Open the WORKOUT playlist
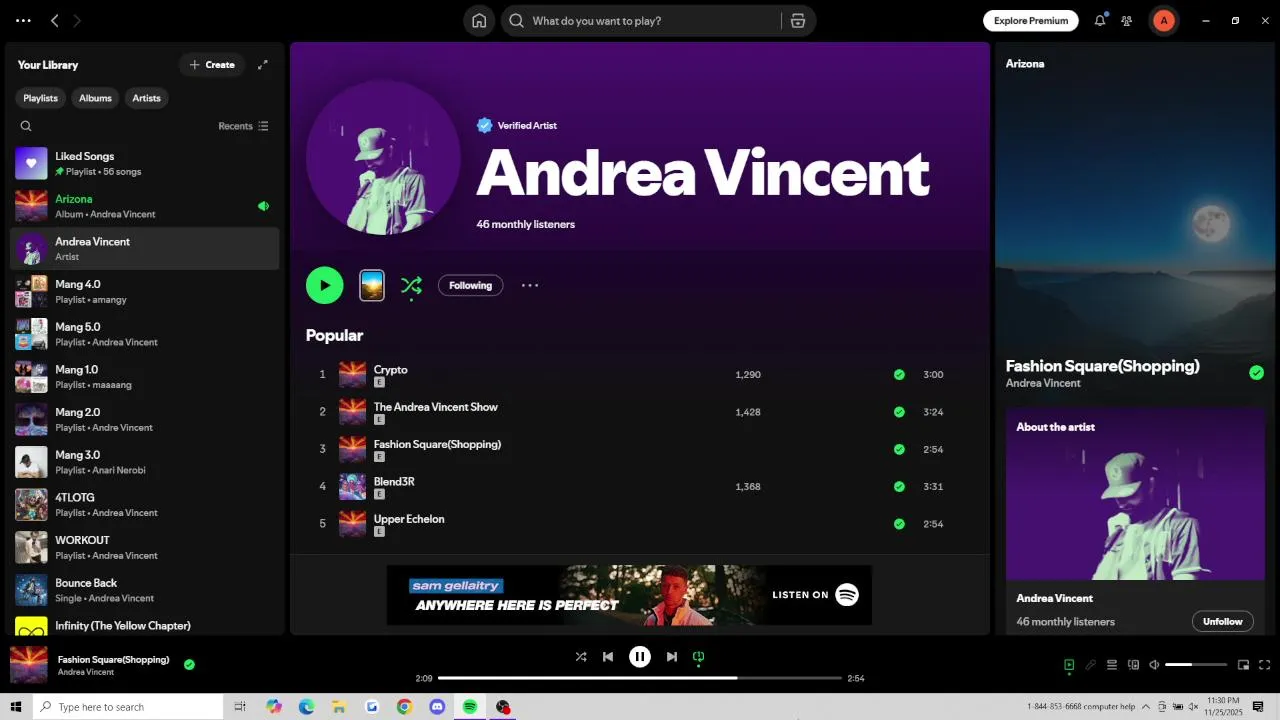This screenshot has height=720, width=1280. coord(145,547)
